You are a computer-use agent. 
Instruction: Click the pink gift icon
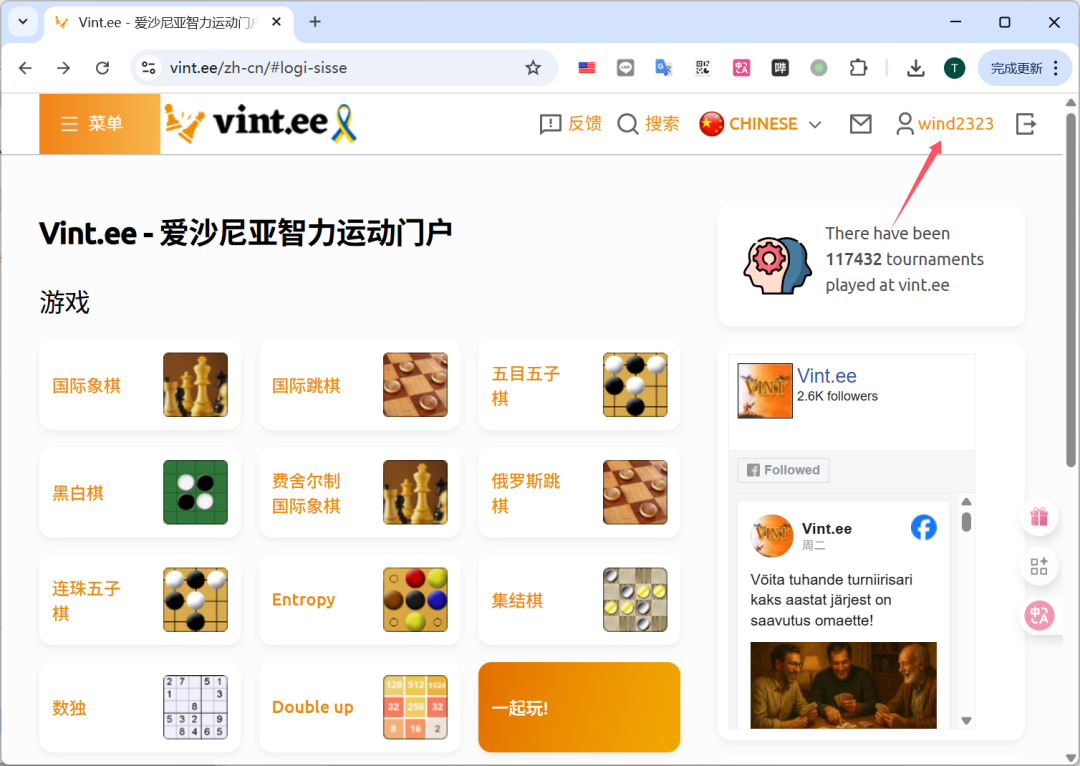click(x=1039, y=517)
